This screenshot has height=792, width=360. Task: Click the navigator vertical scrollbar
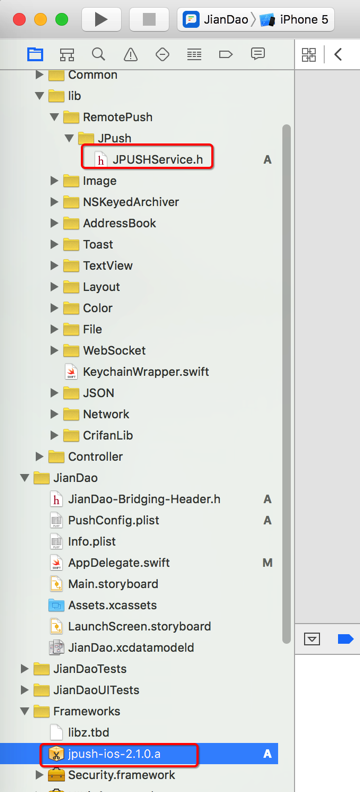286,385
